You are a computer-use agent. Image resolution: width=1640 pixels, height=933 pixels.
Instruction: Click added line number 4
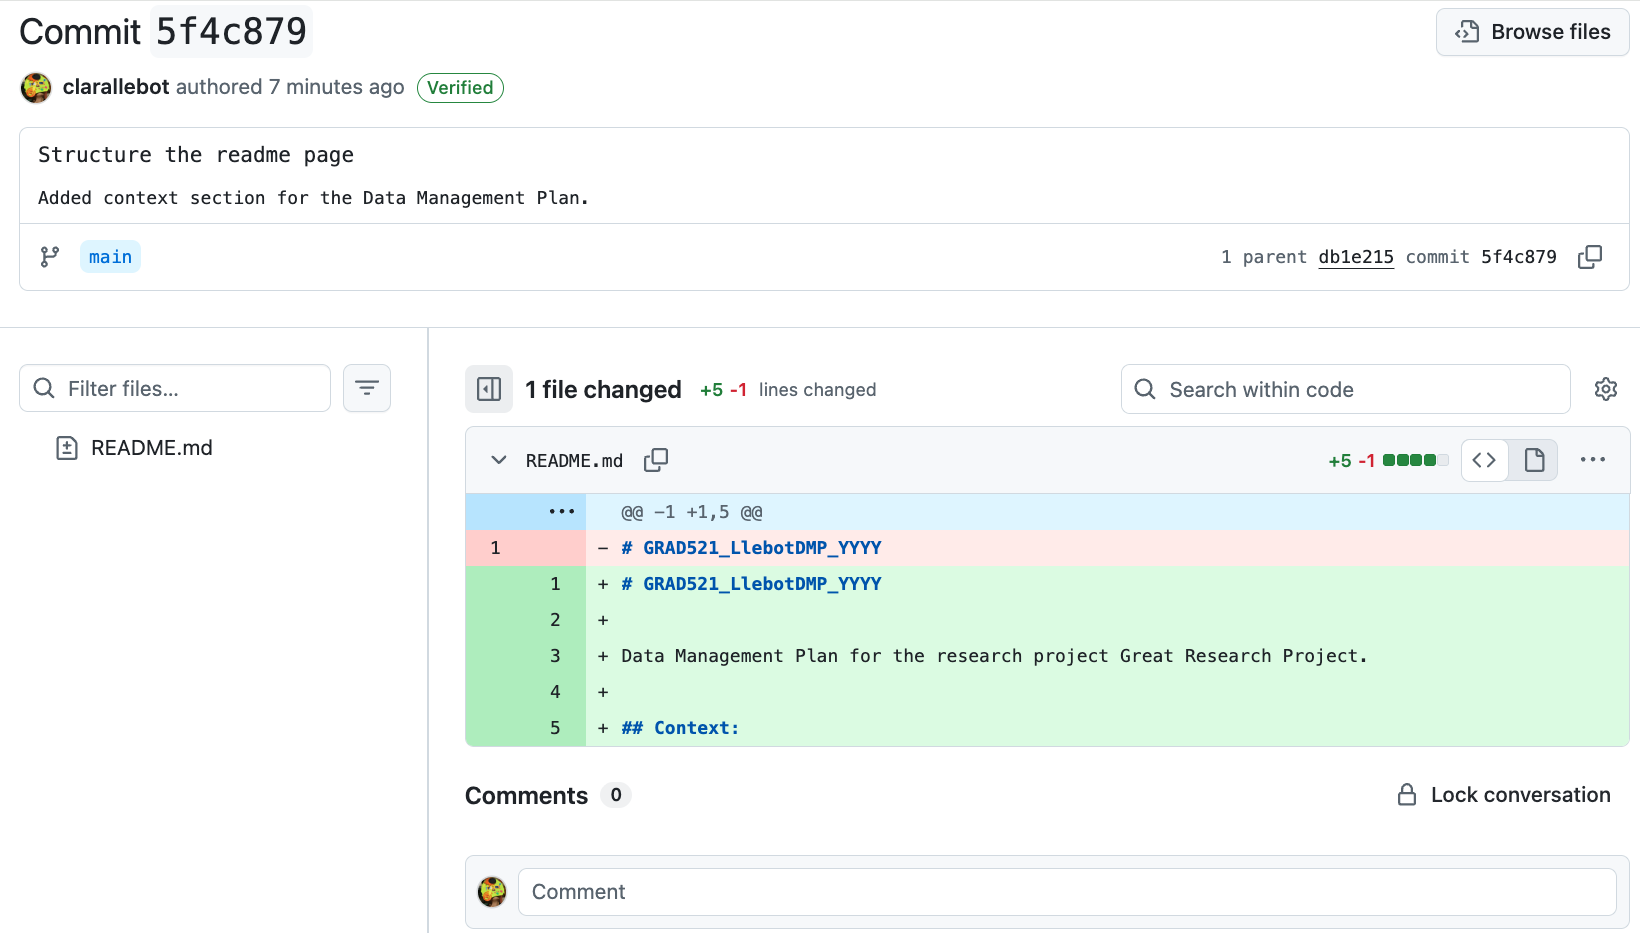(555, 692)
